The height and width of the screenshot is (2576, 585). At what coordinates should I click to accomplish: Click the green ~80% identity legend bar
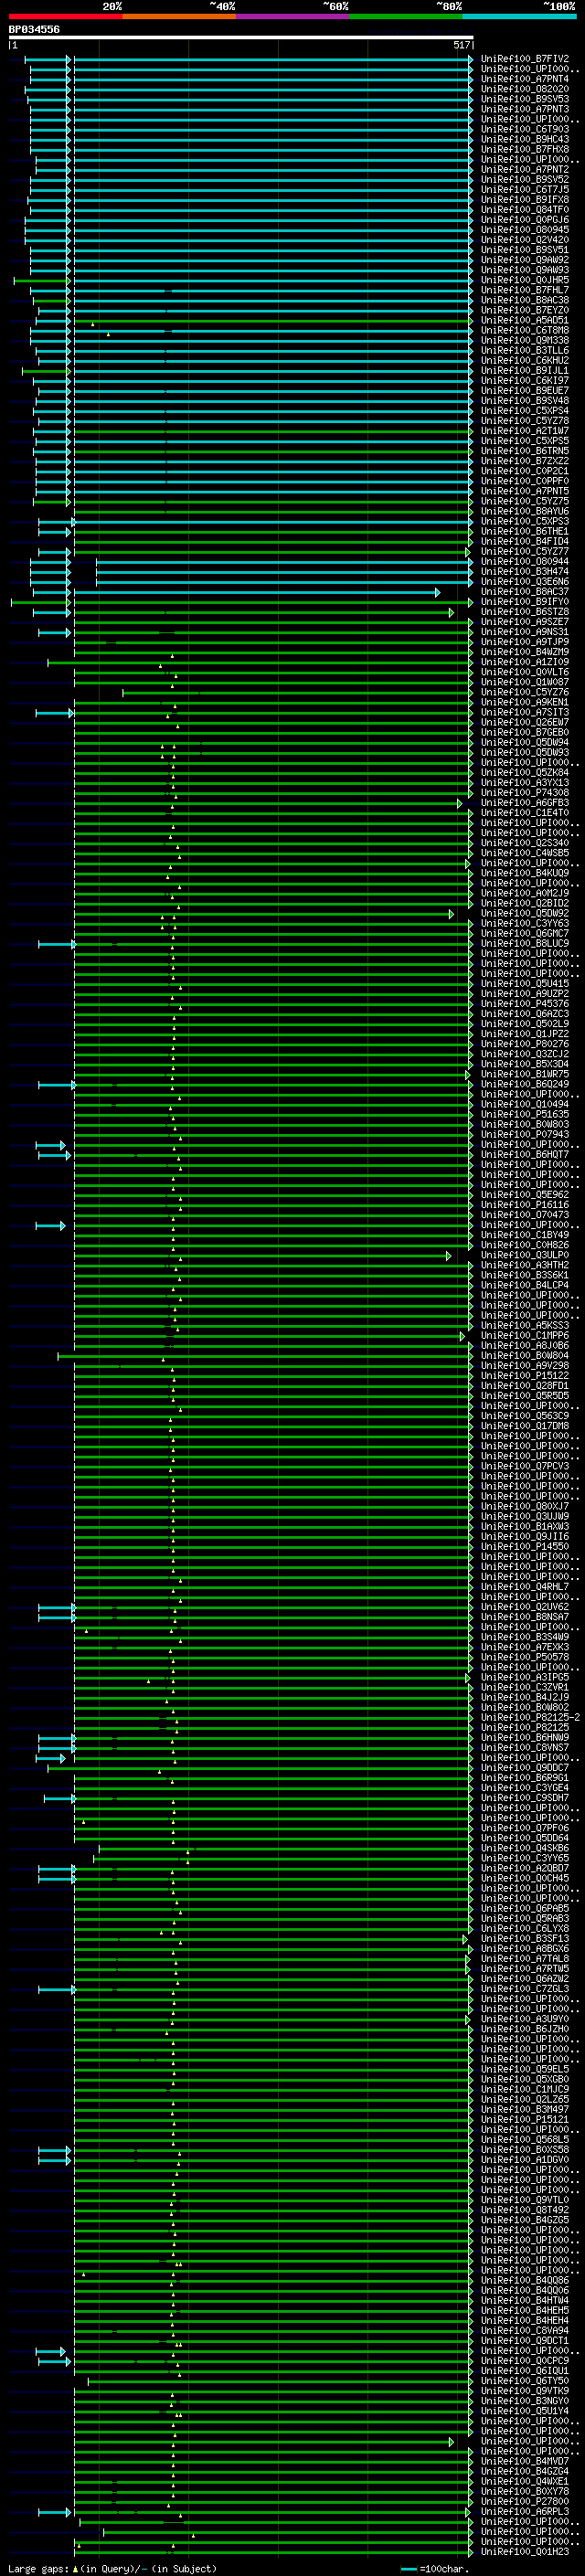click(x=406, y=16)
